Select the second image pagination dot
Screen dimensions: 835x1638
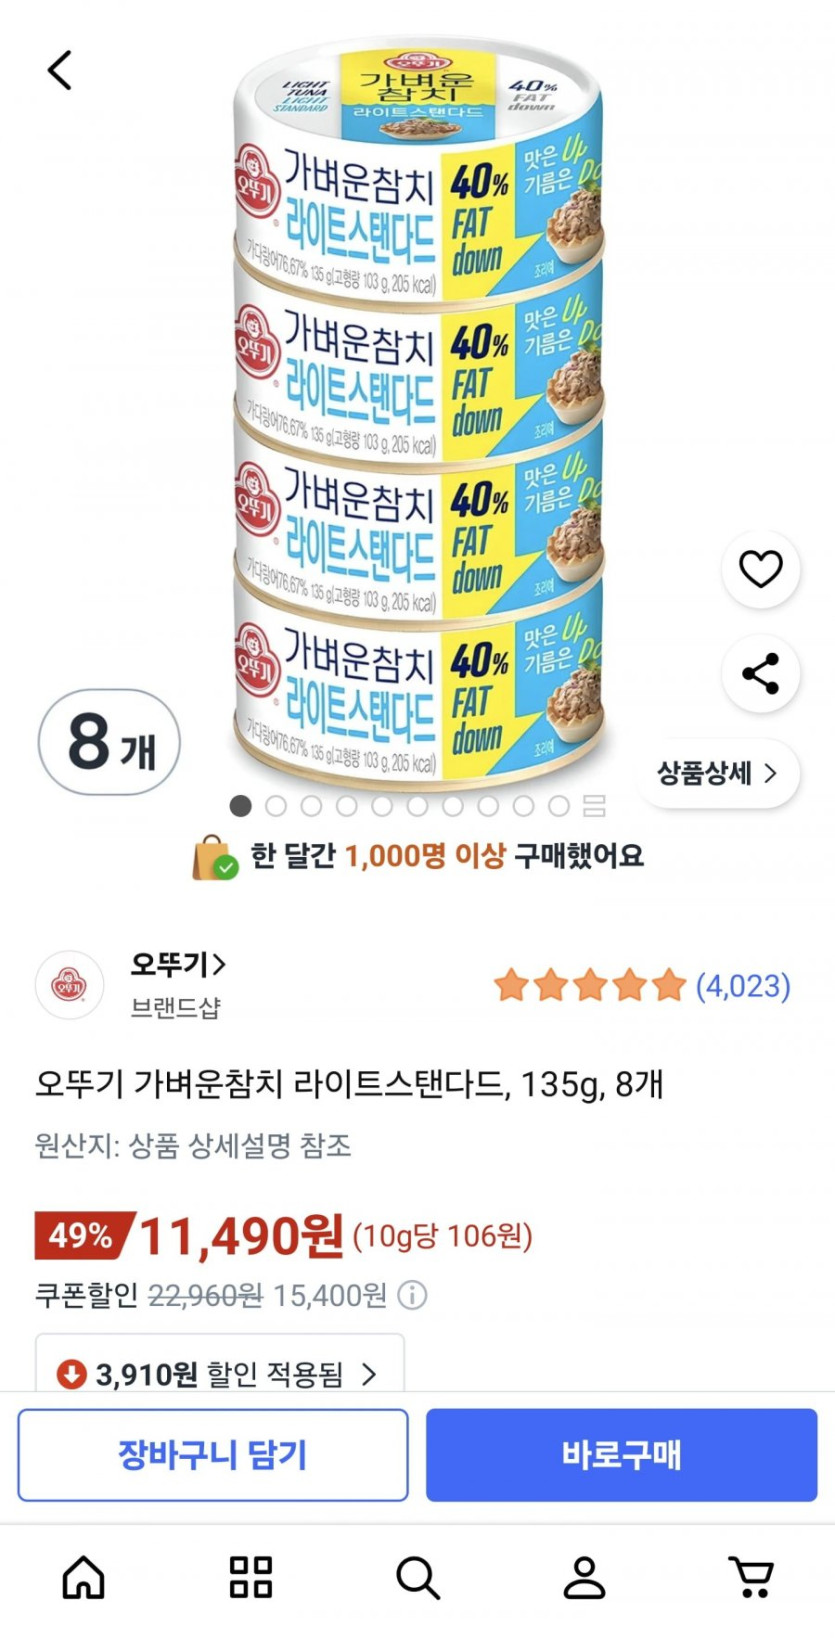(276, 806)
